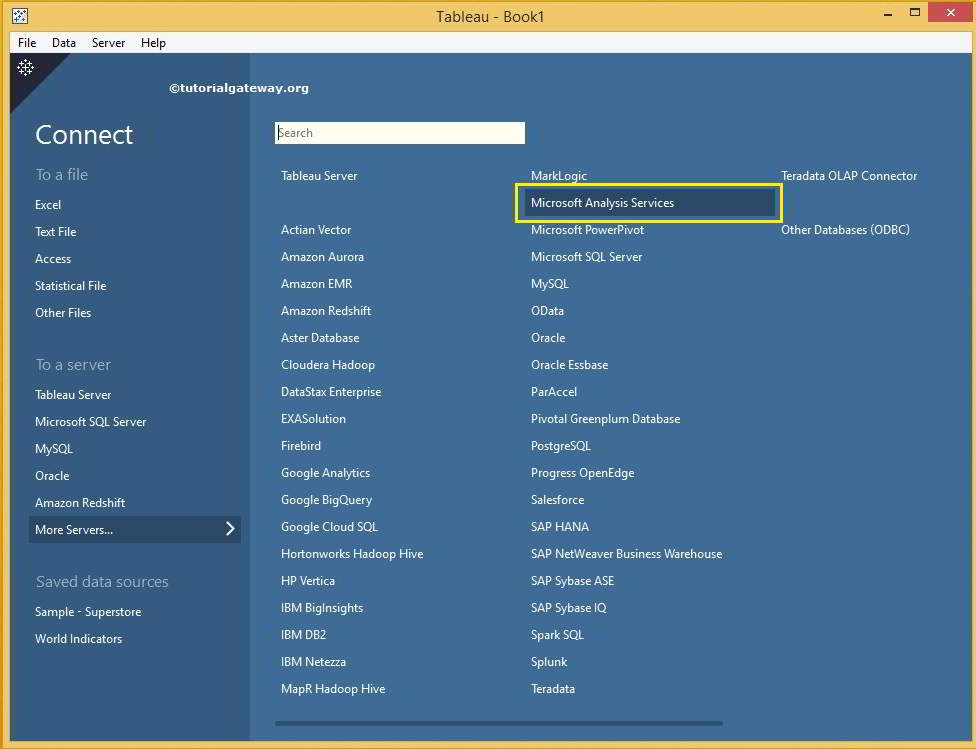Viewport: 976px width, 749px height.
Task: Connect to MySQL under To a server
Action: coord(53,448)
